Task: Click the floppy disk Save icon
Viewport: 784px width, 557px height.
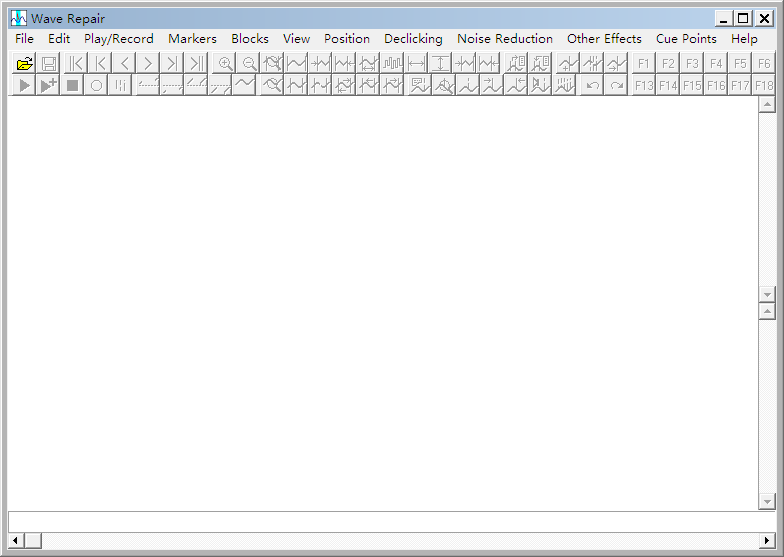Action: click(48, 64)
